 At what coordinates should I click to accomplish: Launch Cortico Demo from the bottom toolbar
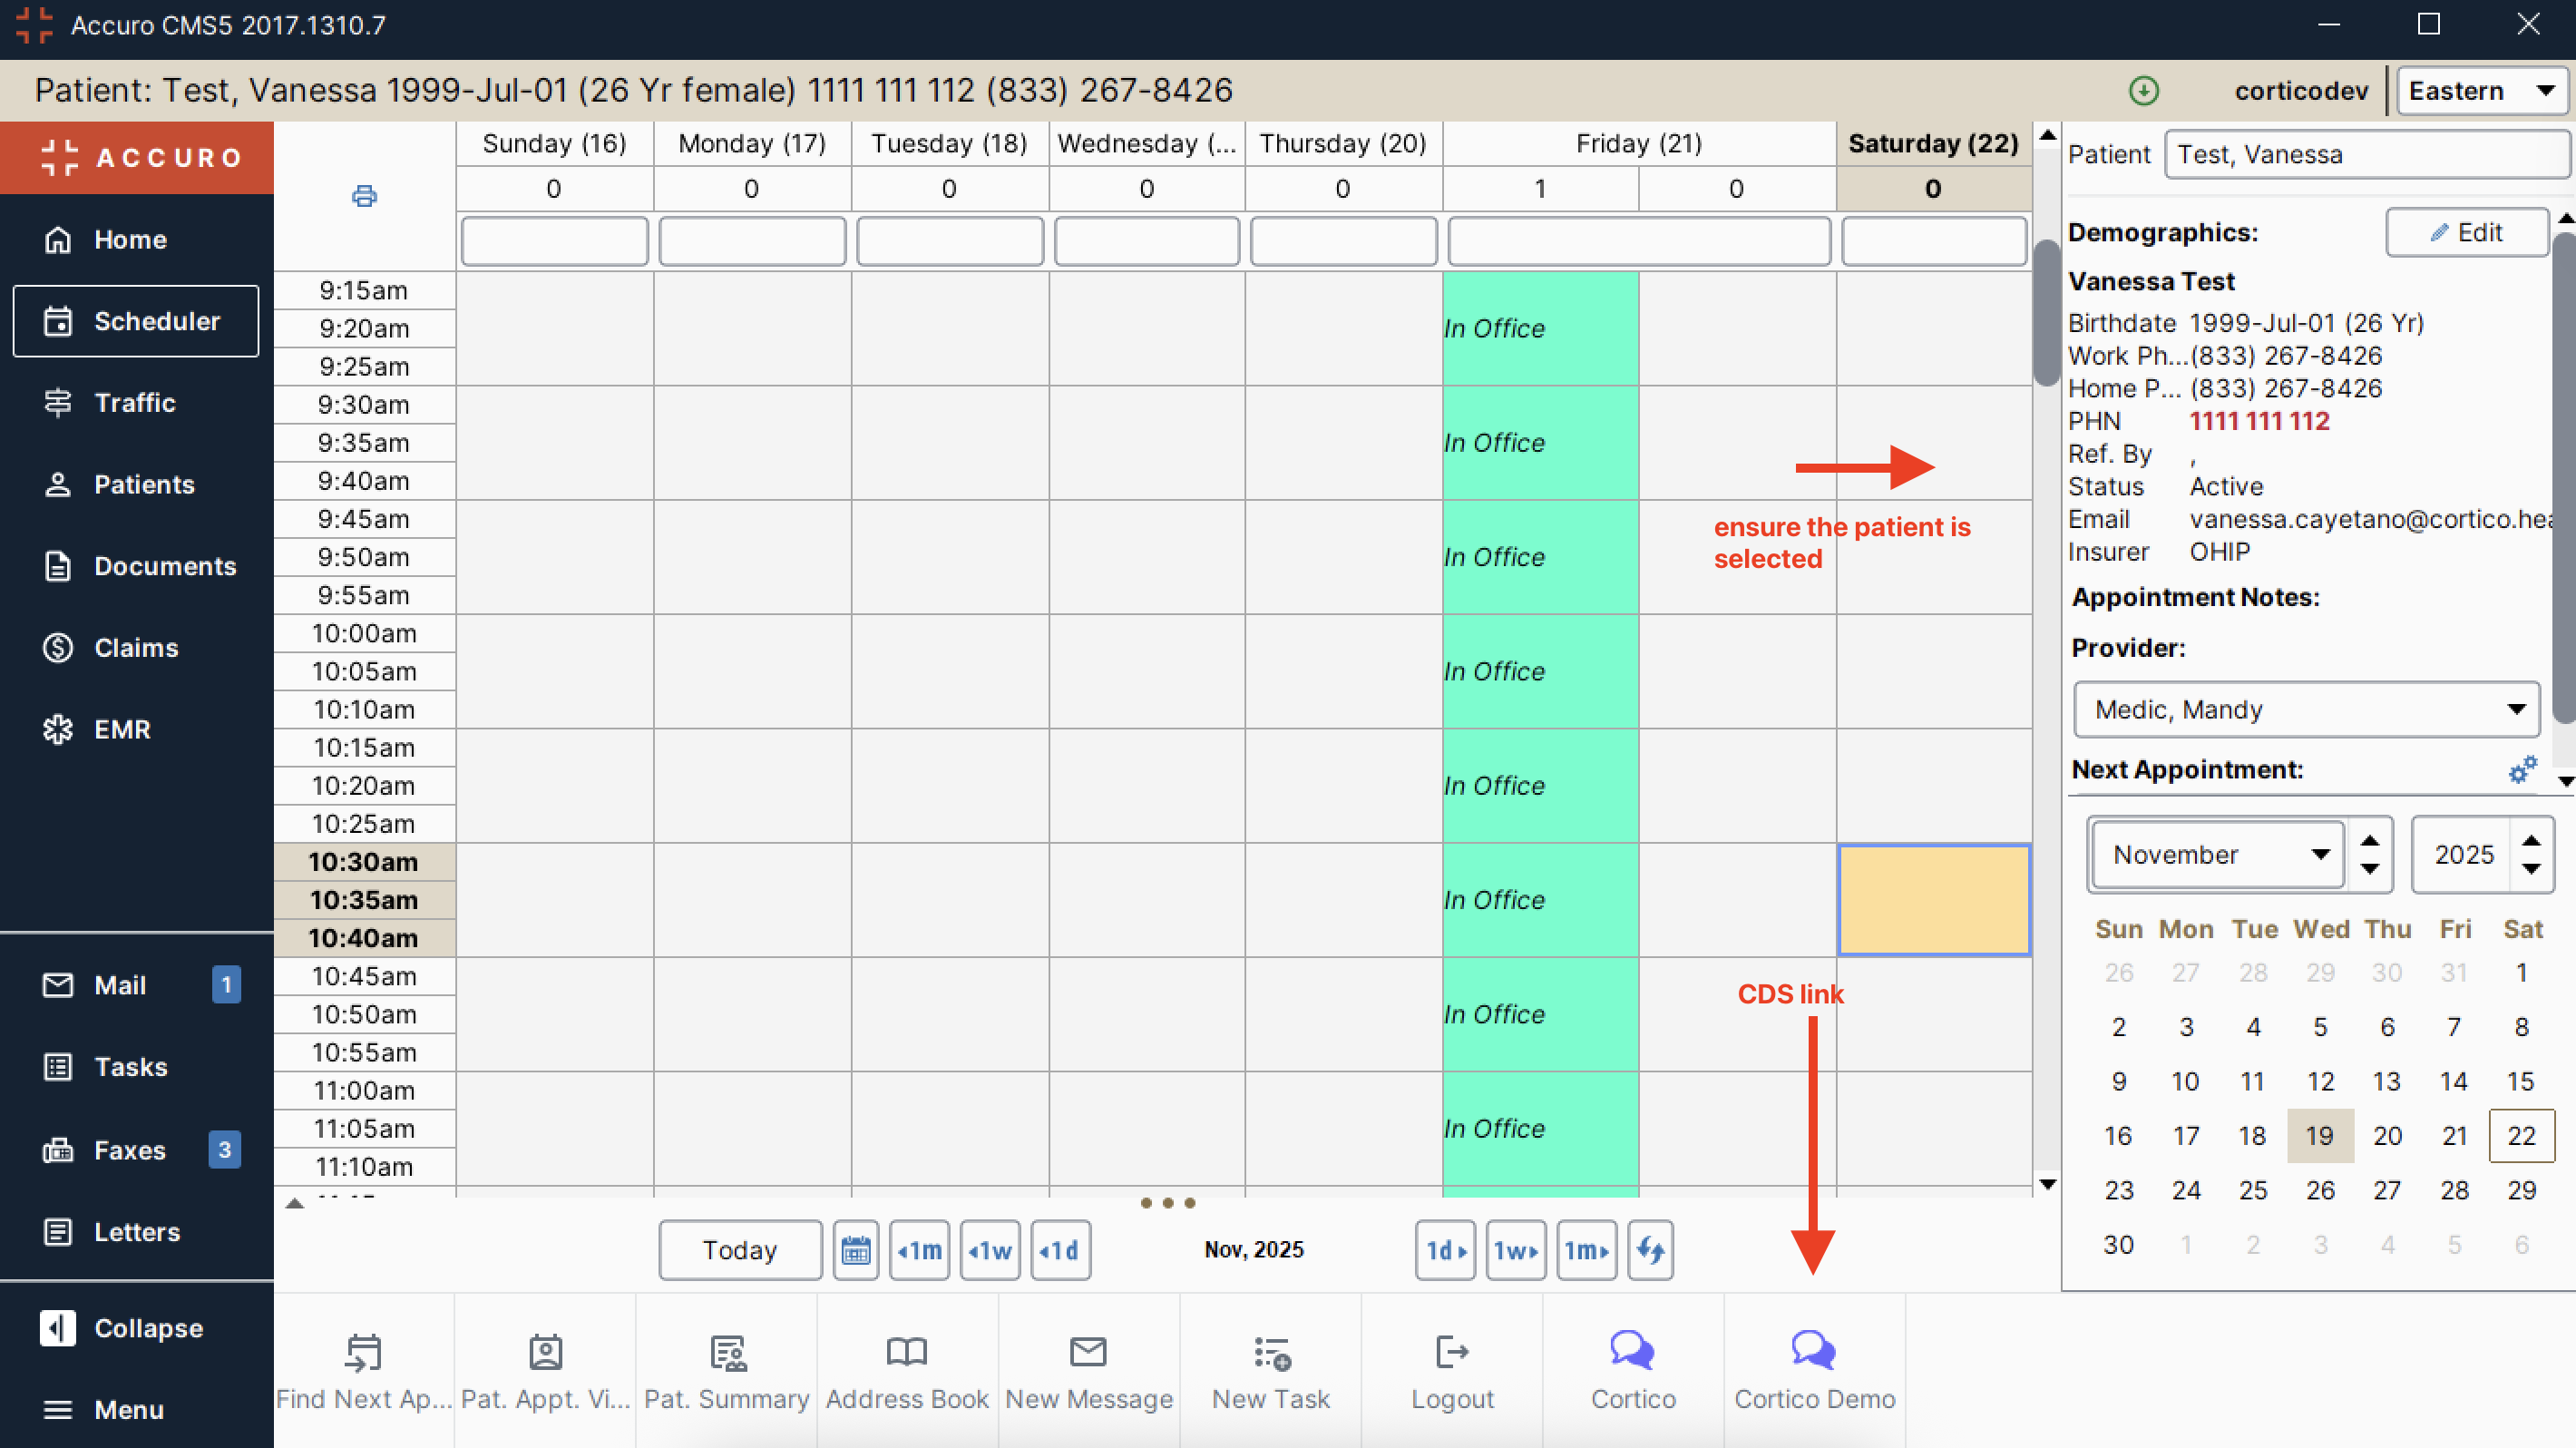1813,1370
